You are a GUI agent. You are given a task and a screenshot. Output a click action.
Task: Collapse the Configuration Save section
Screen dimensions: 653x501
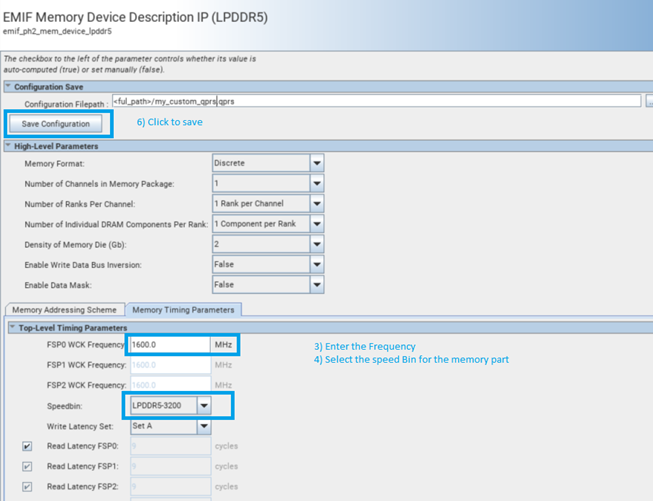tap(8, 86)
